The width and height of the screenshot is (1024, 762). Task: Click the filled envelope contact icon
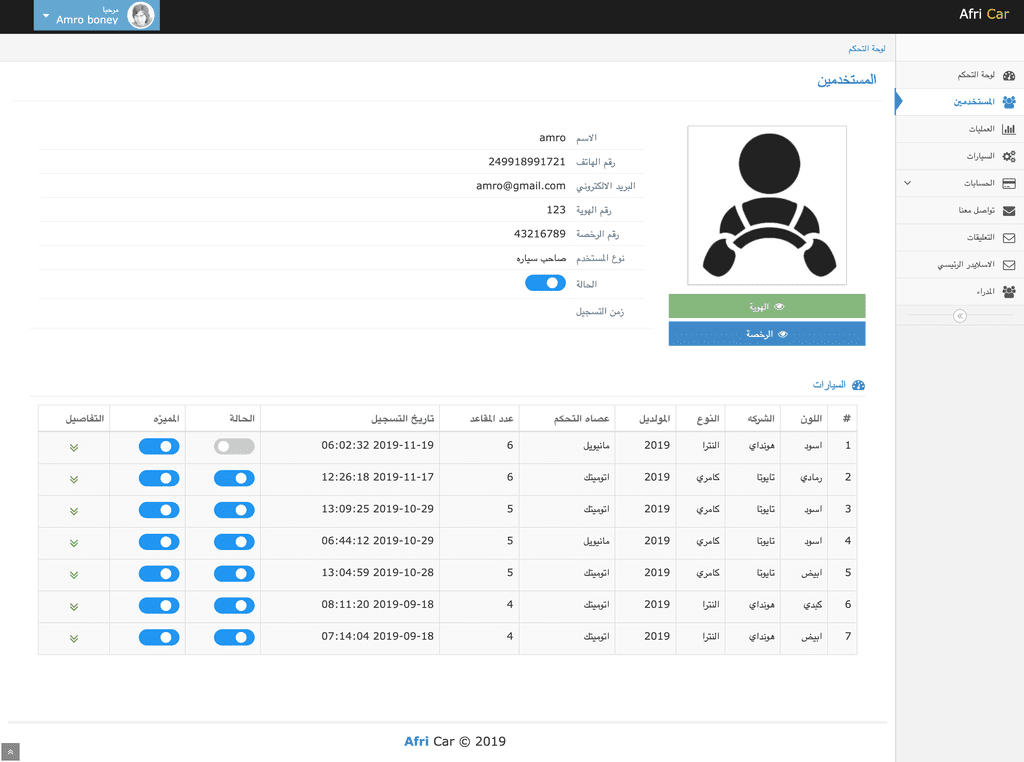coord(1009,210)
